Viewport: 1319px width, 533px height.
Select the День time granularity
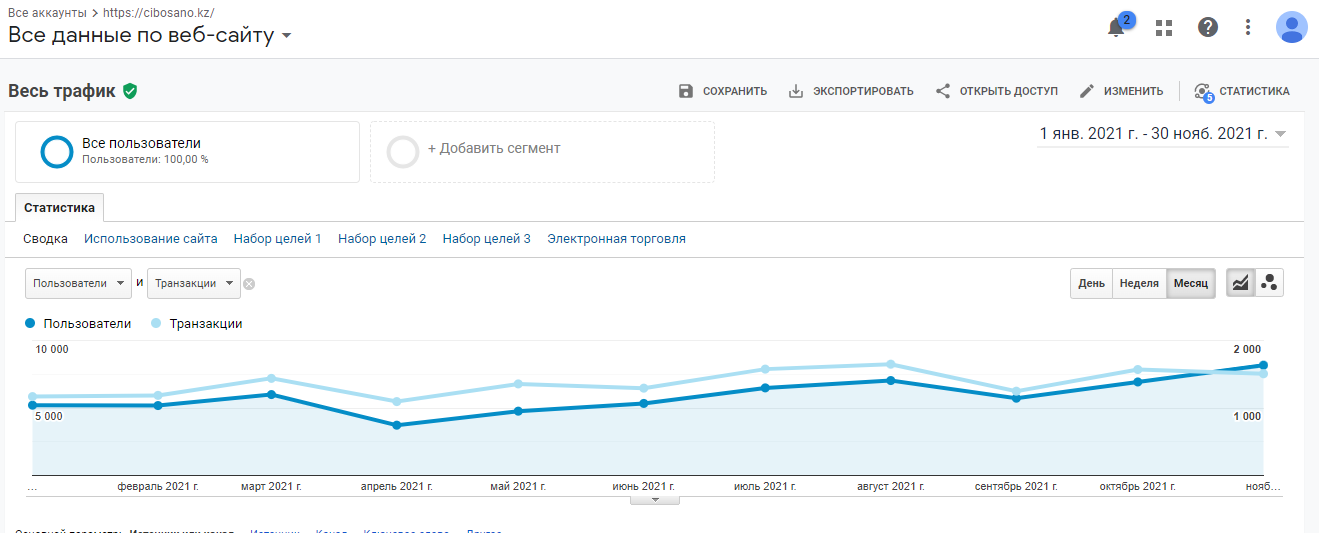coord(1091,283)
